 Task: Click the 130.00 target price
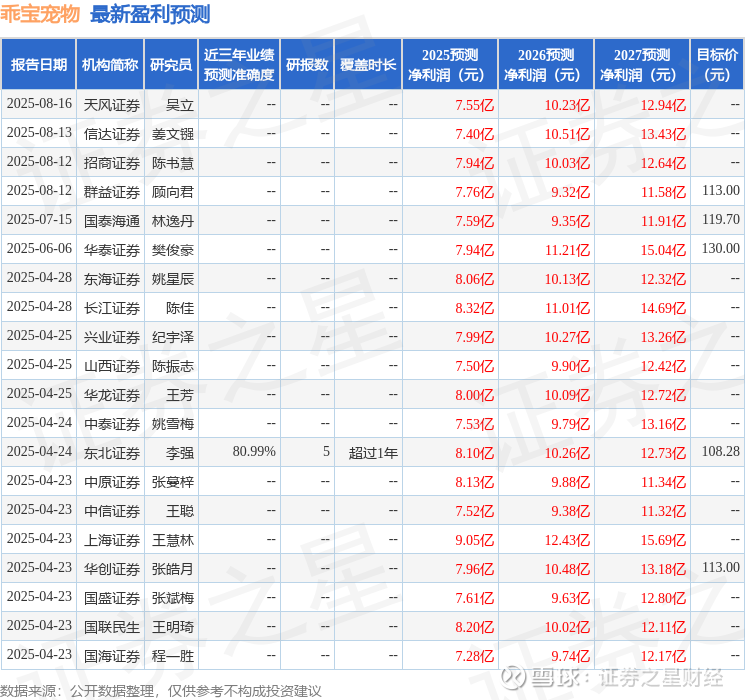[x=721, y=248]
